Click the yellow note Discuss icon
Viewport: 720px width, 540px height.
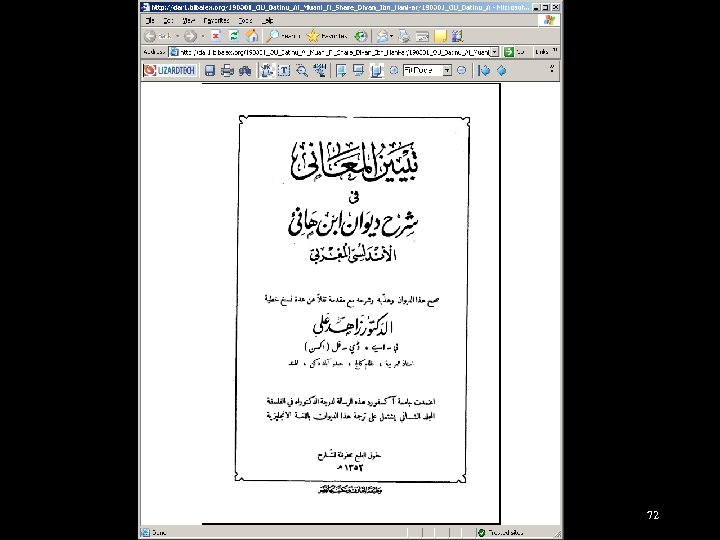click(x=440, y=36)
